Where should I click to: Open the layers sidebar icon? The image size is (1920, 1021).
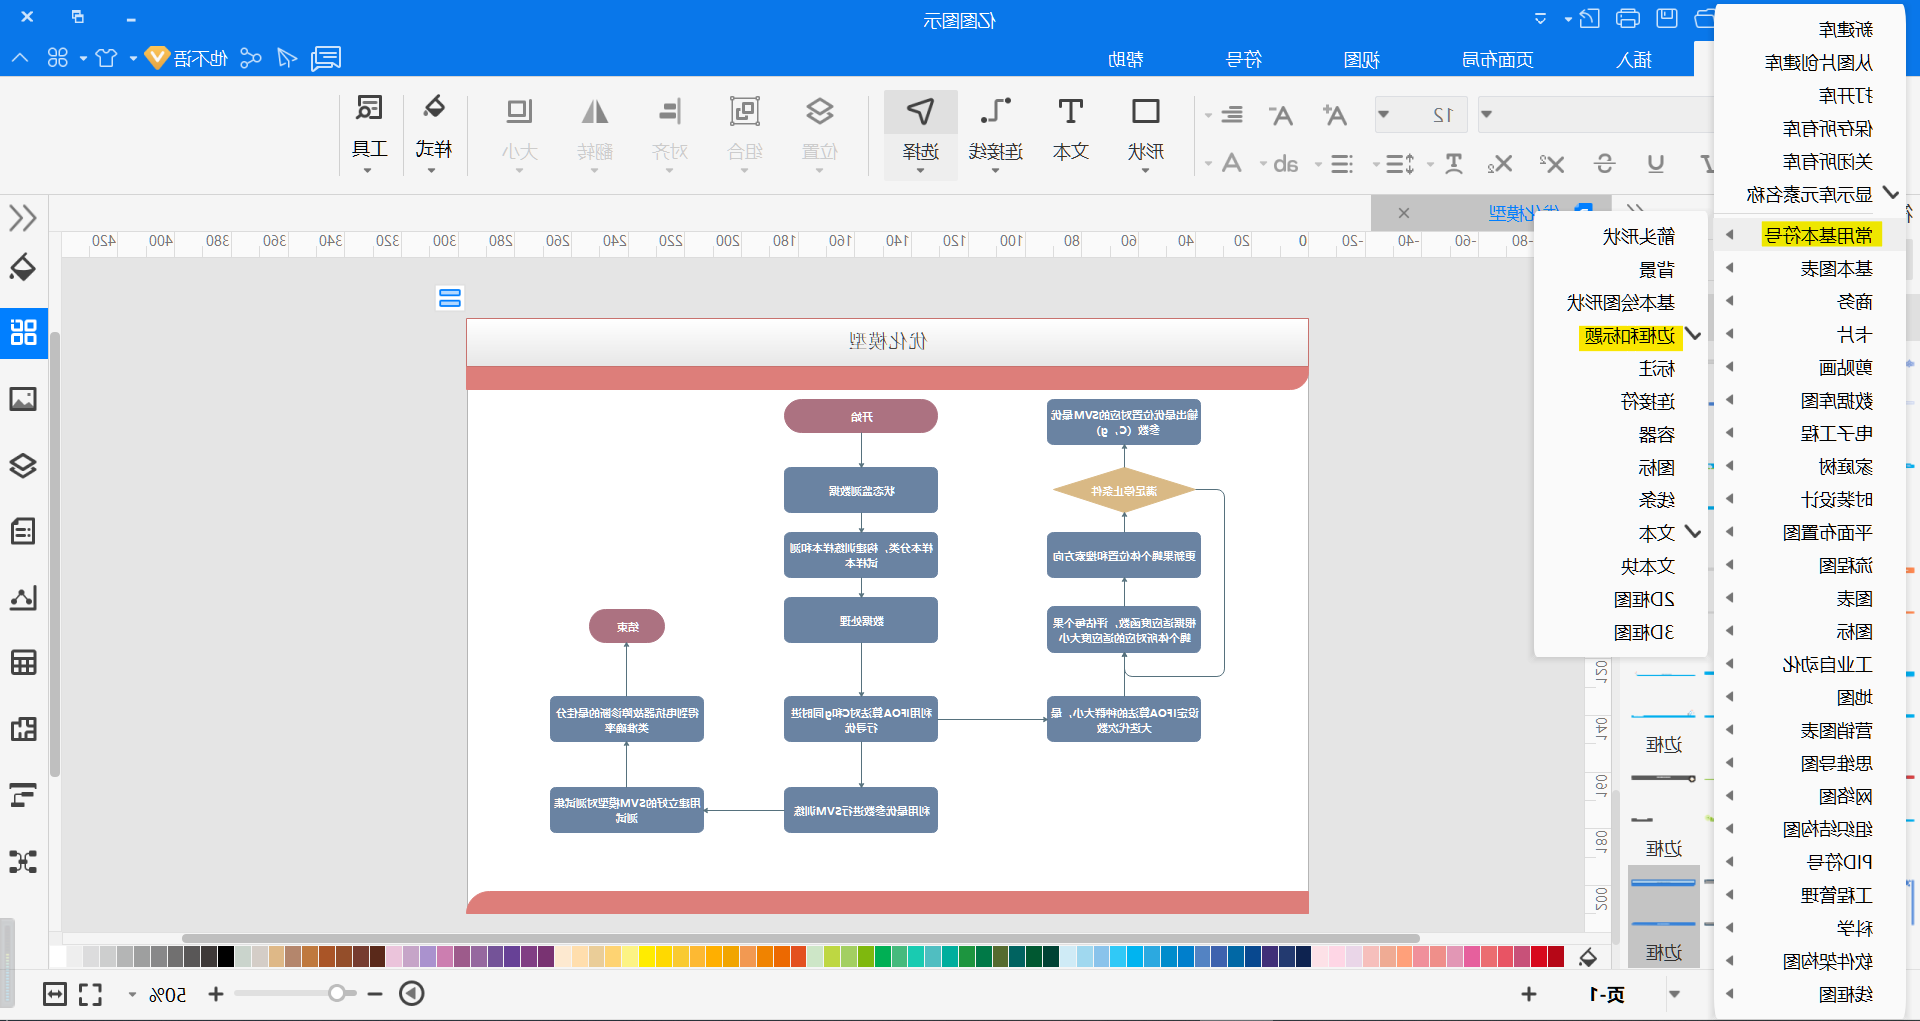[x=23, y=465]
